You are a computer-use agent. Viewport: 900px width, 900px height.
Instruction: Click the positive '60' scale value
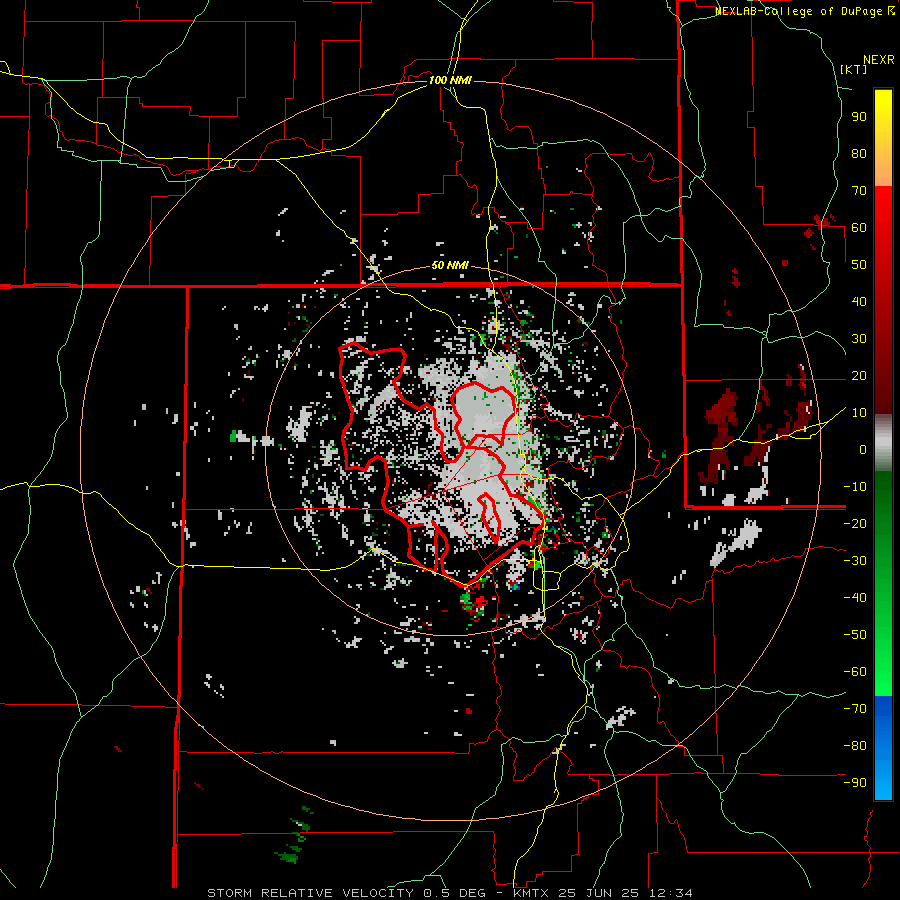(x=859, y=227)
